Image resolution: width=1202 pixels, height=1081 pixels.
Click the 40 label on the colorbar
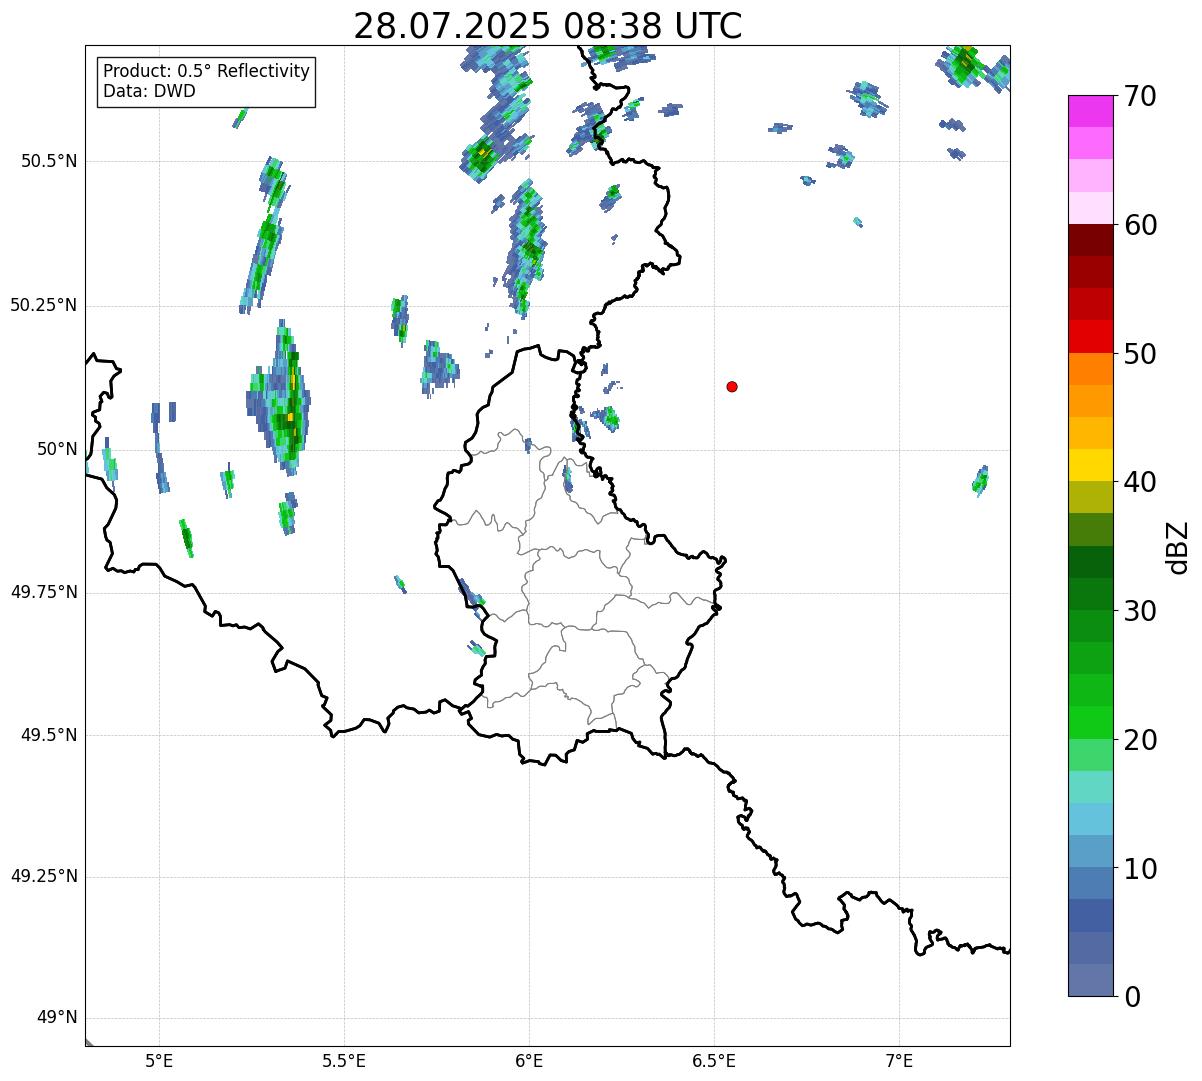(x=1140, y=482)
